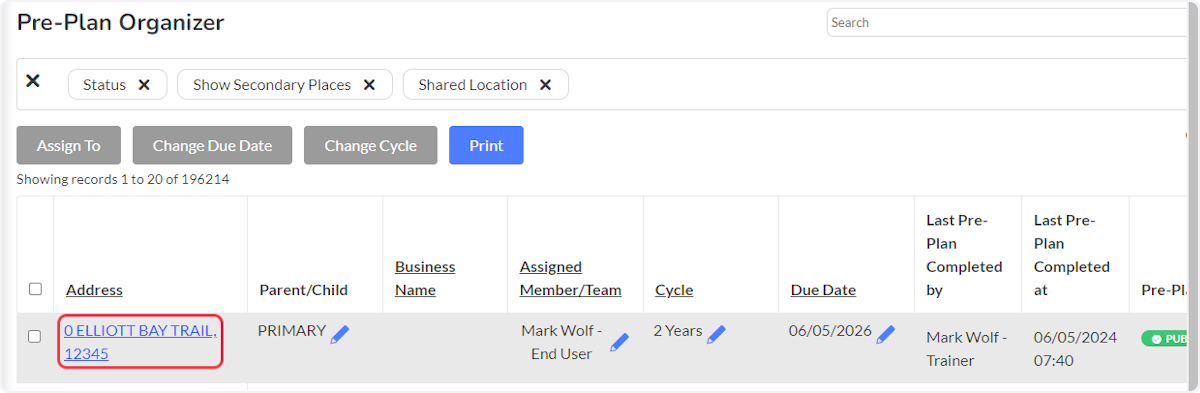This screenshot has height=393, width=1200.
Task: Sort table by Address column header
Action: click(94, 290)
